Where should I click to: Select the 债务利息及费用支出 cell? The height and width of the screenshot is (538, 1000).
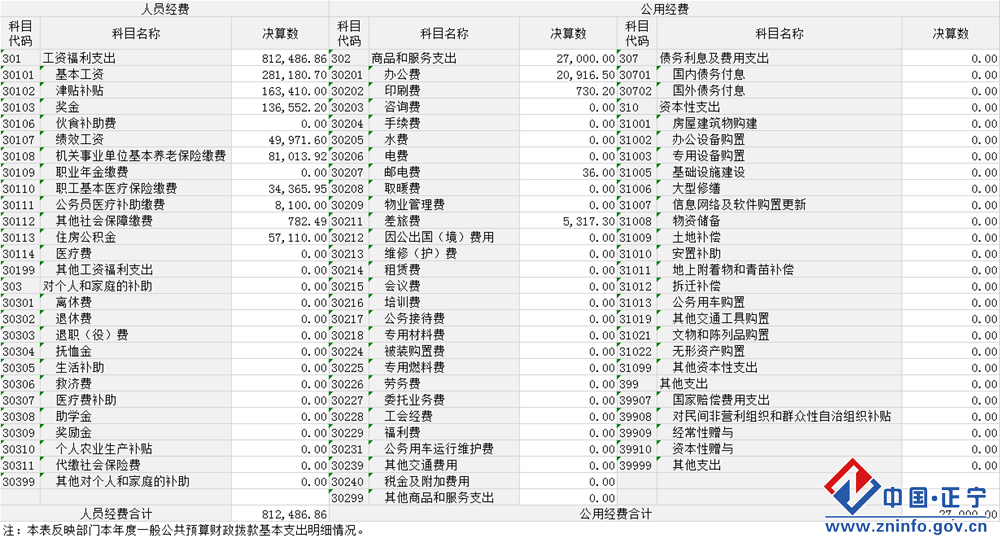coord(713,58)
